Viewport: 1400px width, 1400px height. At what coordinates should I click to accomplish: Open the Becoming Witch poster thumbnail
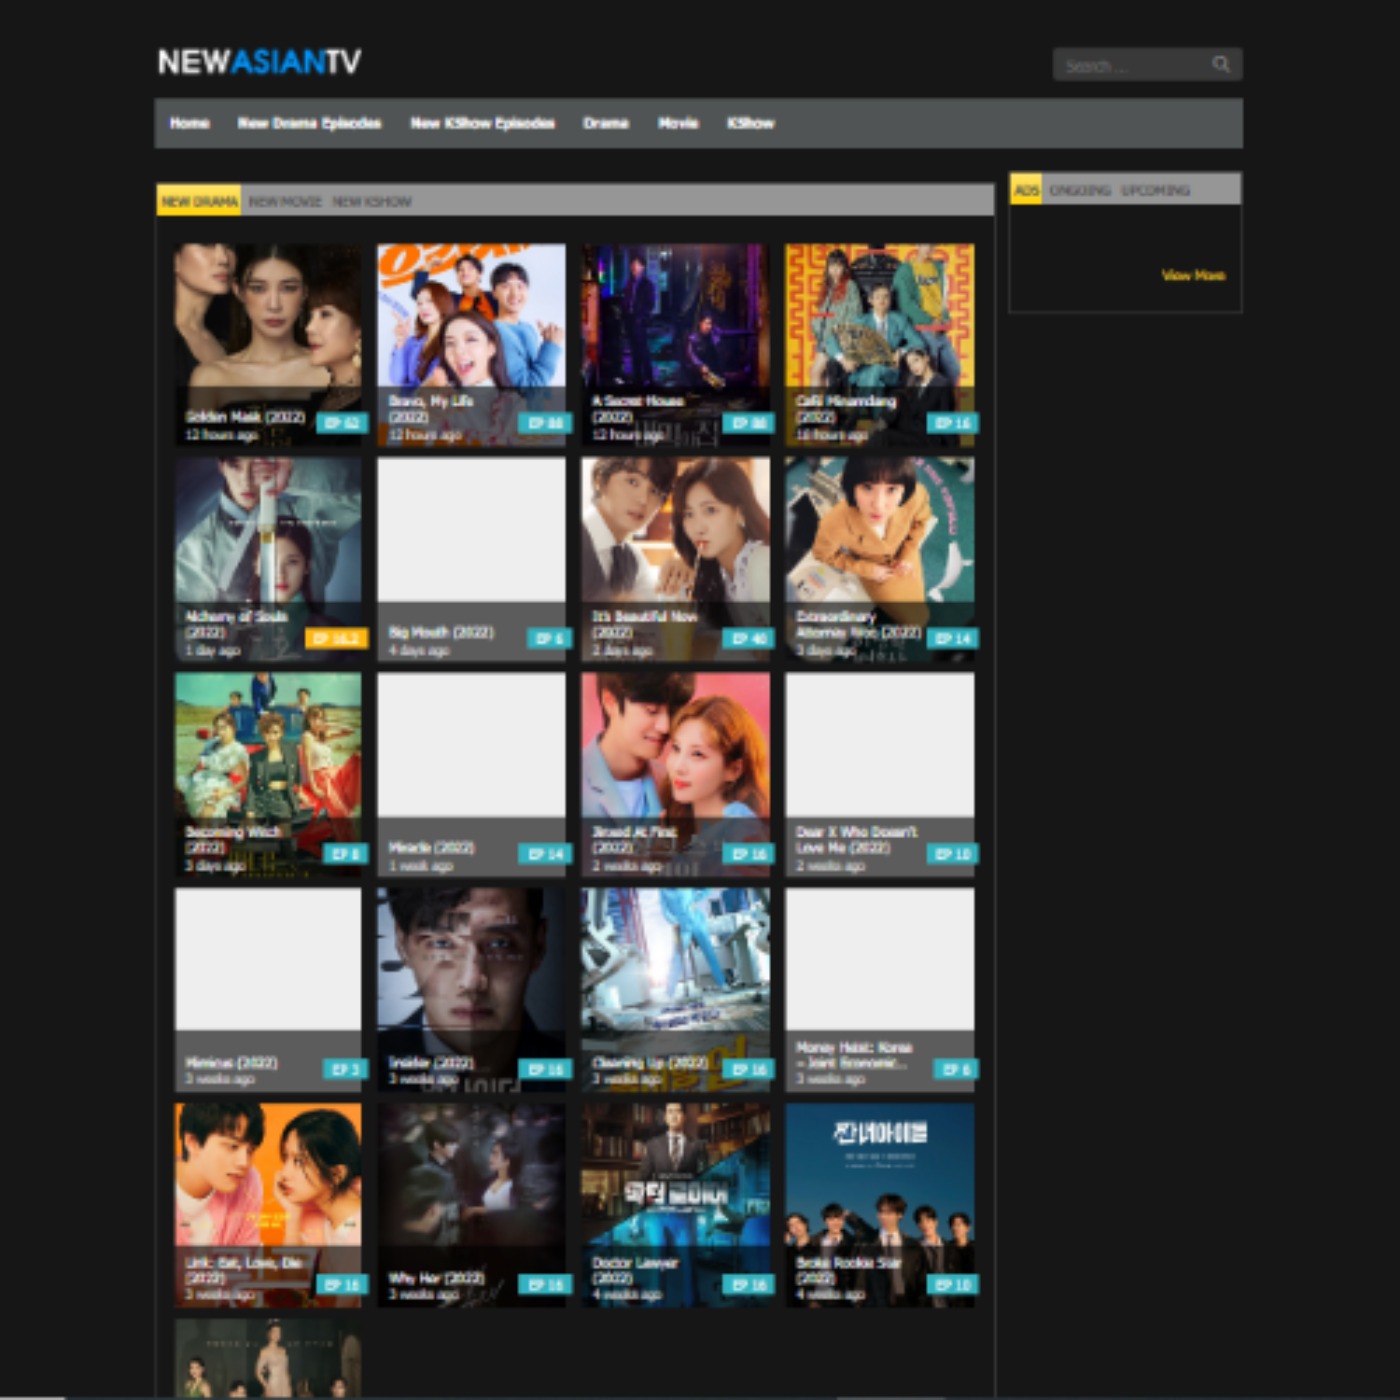268,774
